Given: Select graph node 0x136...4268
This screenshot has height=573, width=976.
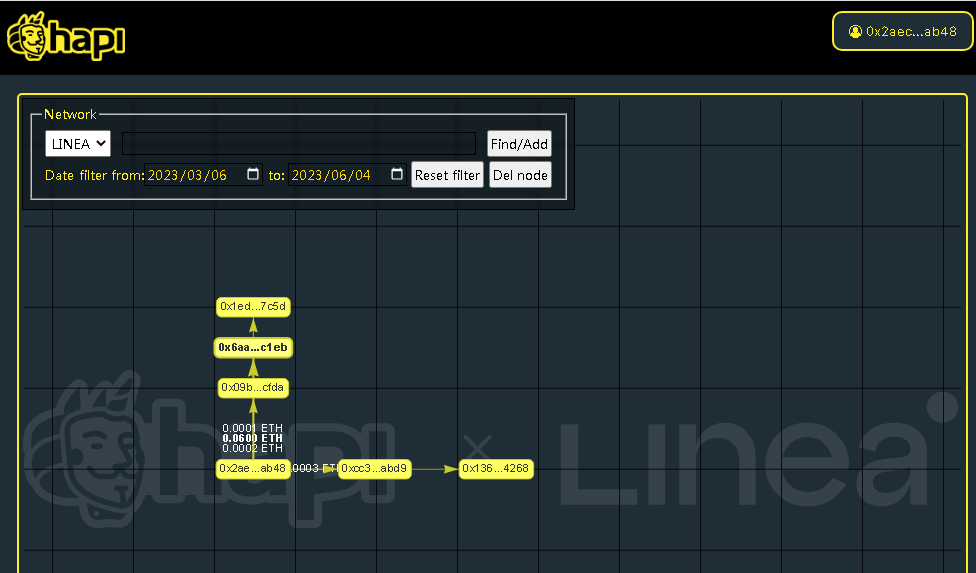Looking at the screenshot, I should tap(496, 468).
